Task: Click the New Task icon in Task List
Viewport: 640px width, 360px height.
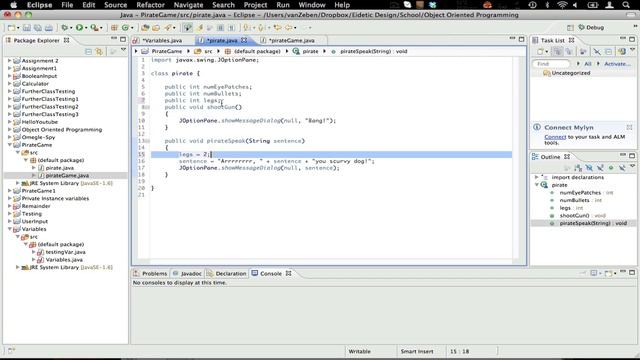Action: (540, 51)
